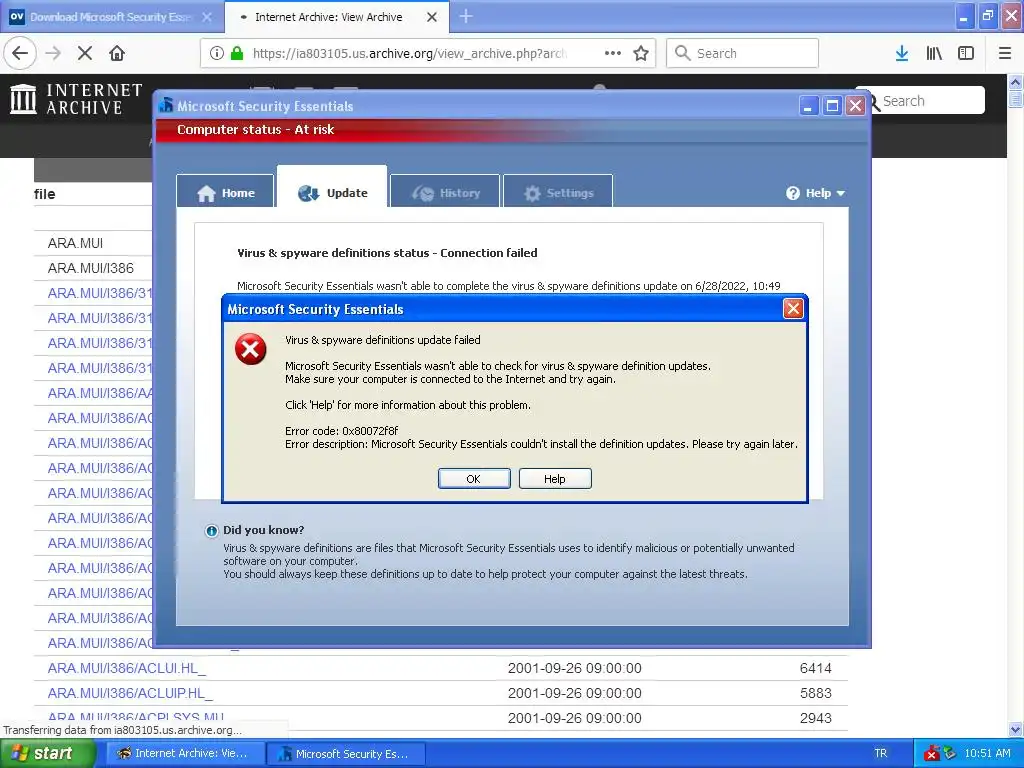Open the History tab
The width and height of the screenshot is (1024, 768).
(x=445, y=193)
